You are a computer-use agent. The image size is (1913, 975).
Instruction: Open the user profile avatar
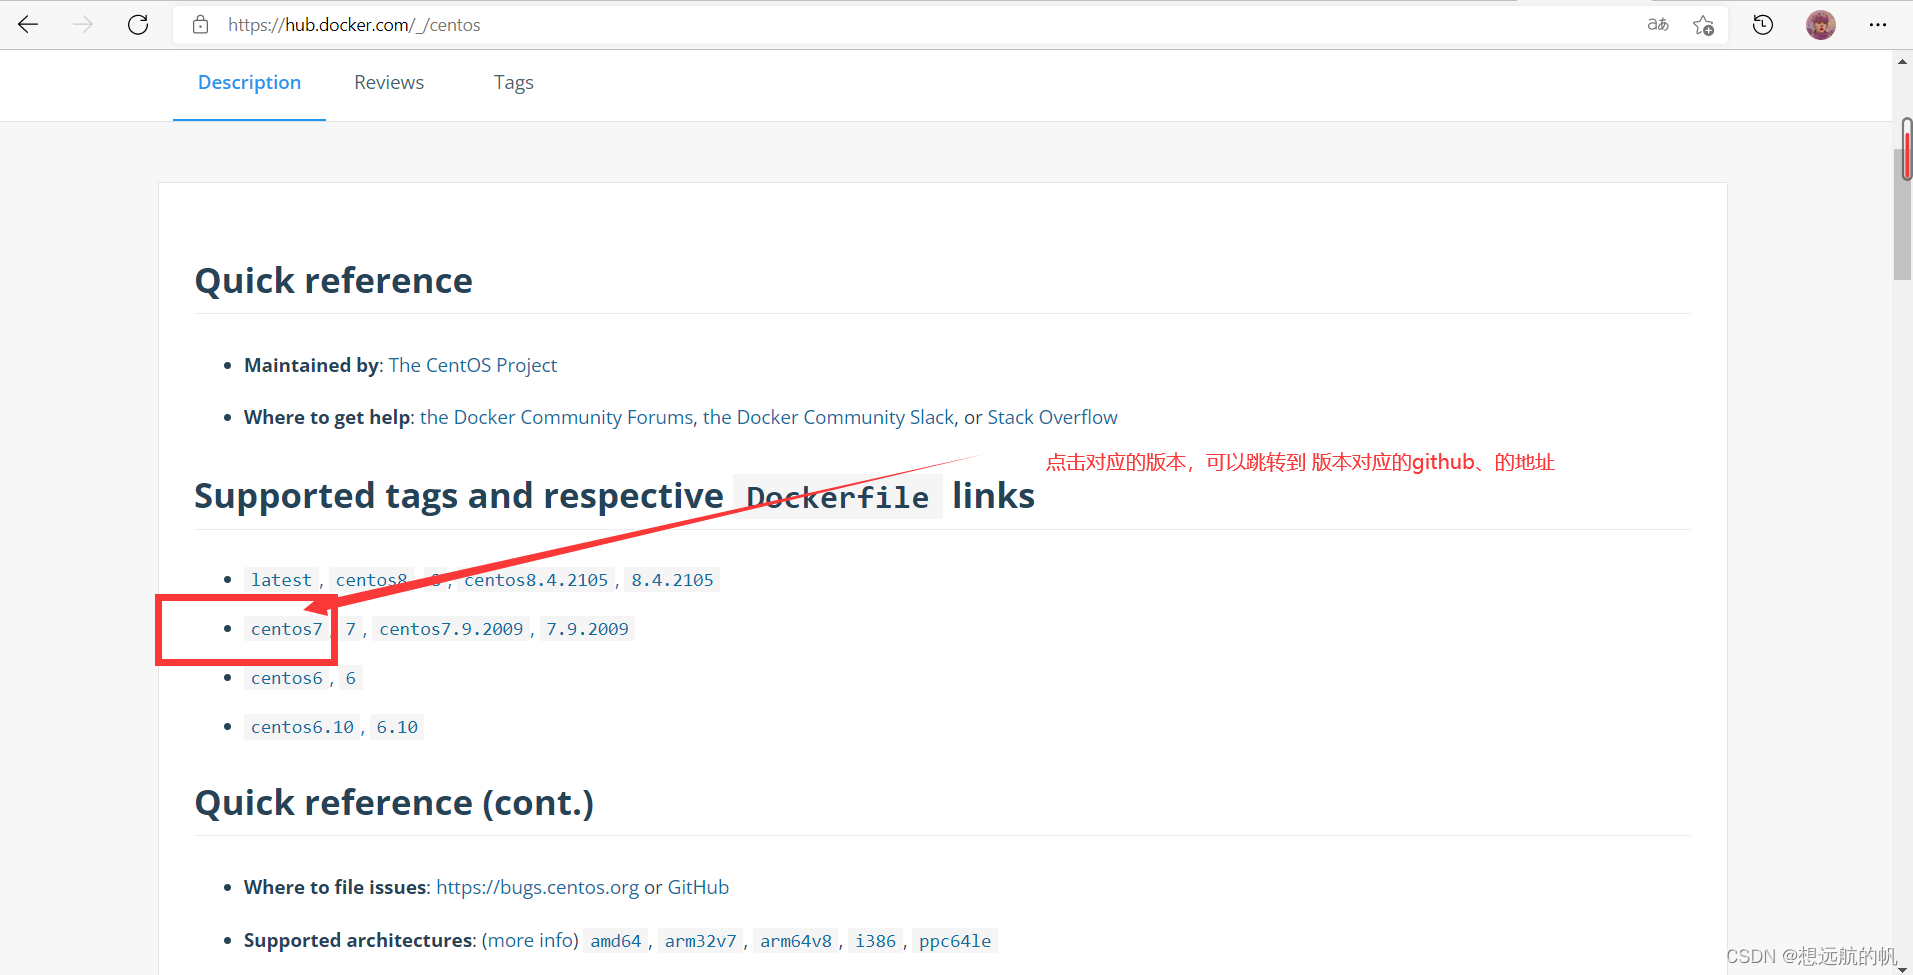1821,25
